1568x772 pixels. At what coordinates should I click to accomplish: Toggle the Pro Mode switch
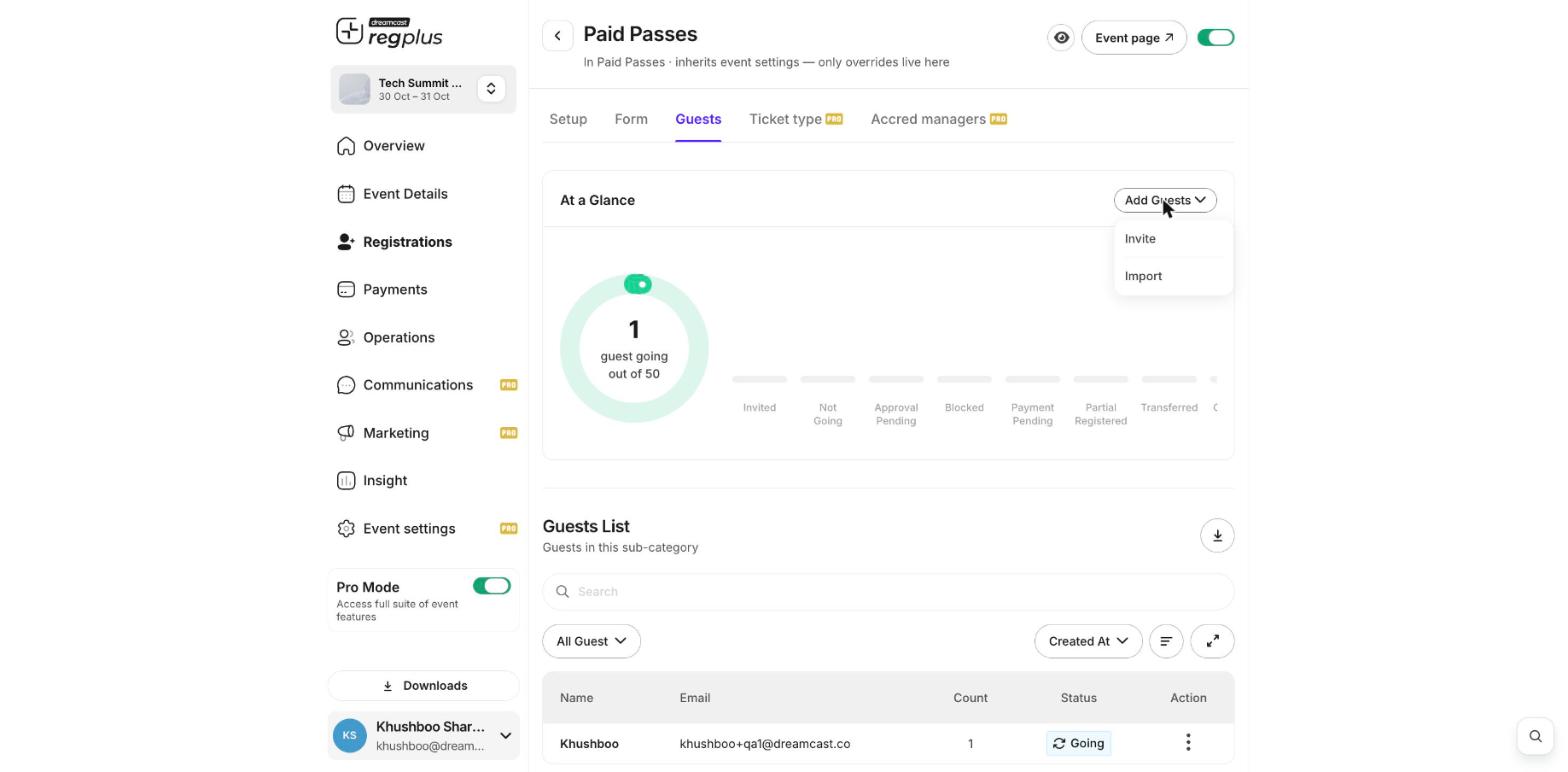[x=492, y=586]
